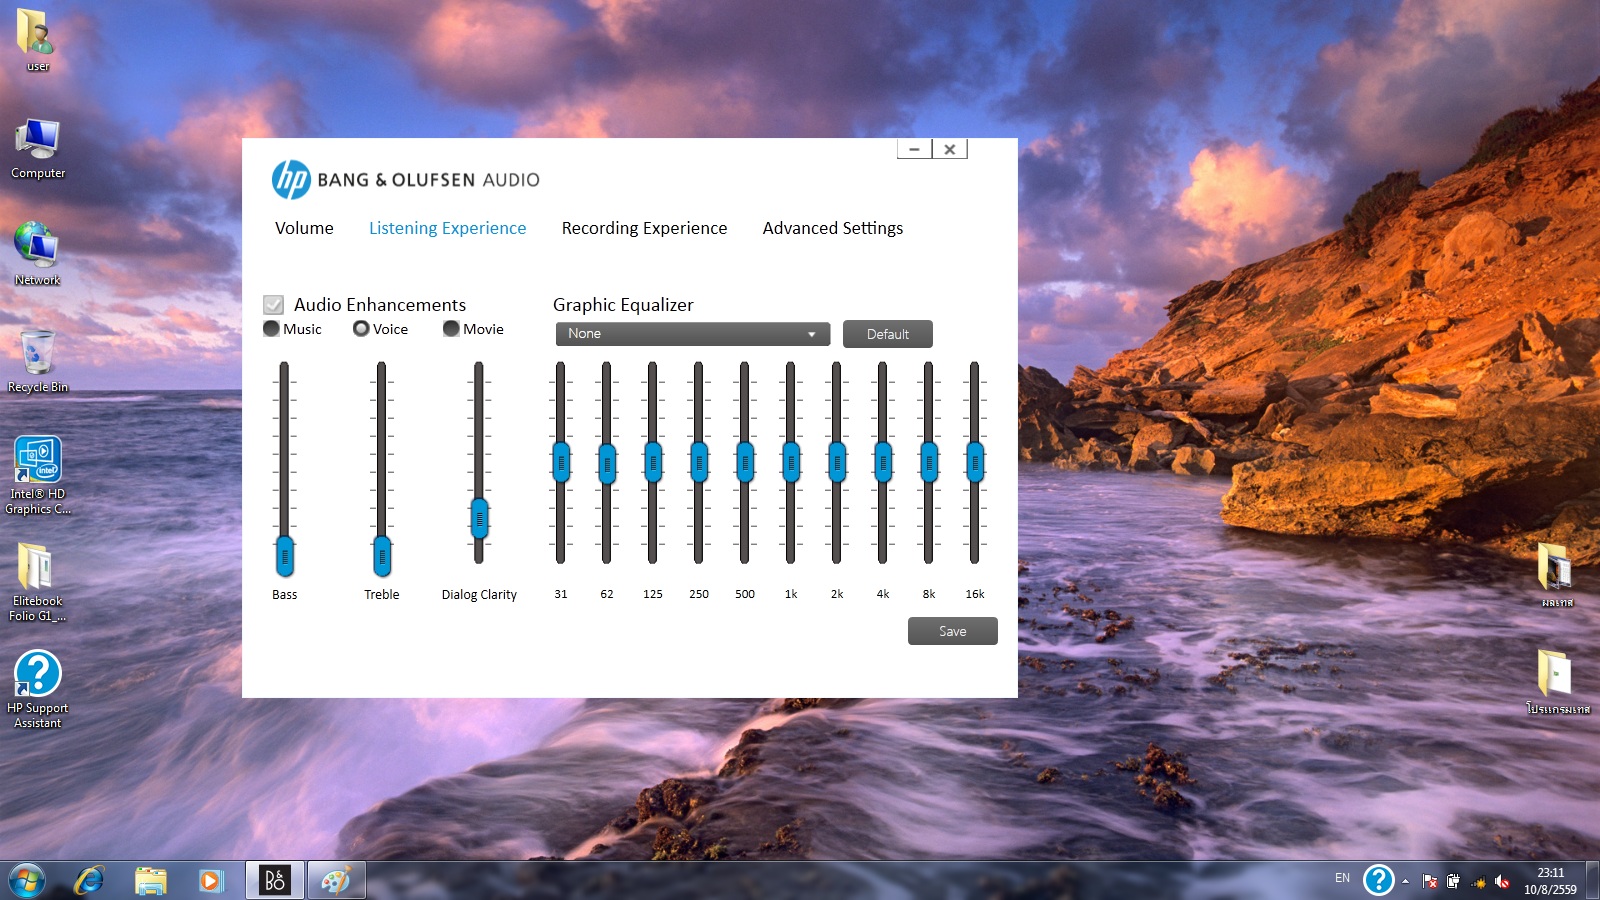Click the BANG & OLUFSEN AUDIO title text
Image resolution: width=1600 pixels, height=900 pixels.
[428, 180]
